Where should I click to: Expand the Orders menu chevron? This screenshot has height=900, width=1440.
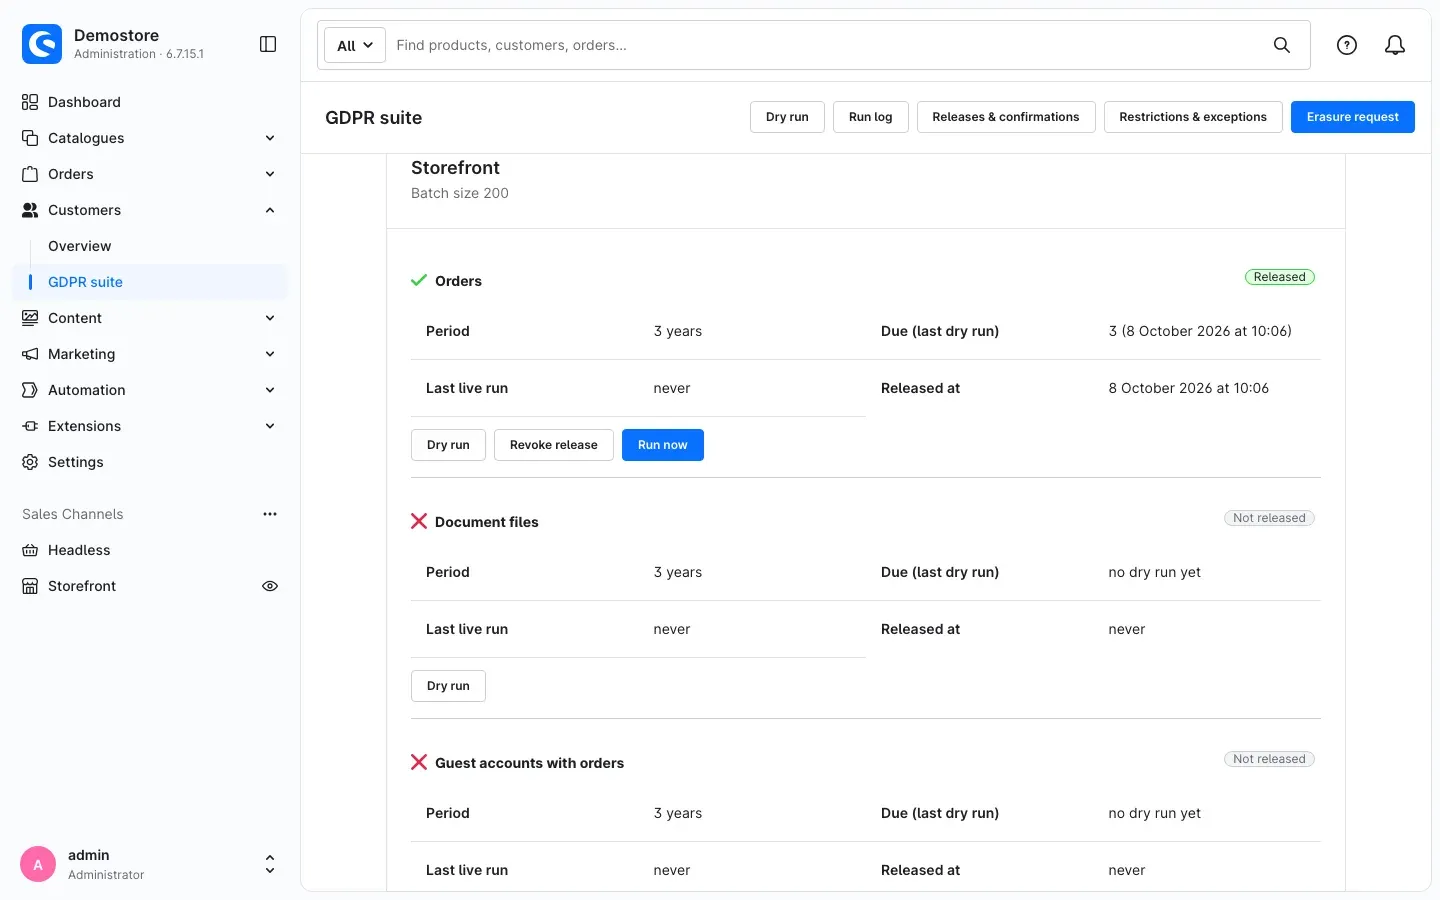(x=270, y=174)
